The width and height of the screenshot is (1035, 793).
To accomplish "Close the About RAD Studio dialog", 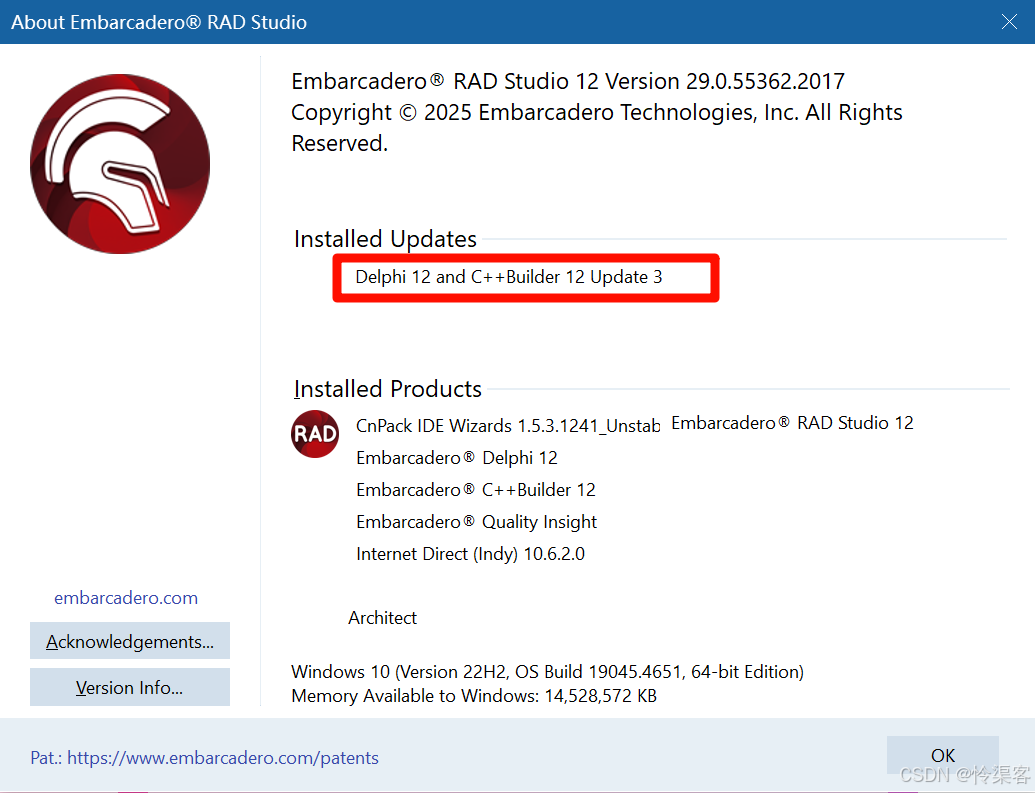I will pos(1009,22).
